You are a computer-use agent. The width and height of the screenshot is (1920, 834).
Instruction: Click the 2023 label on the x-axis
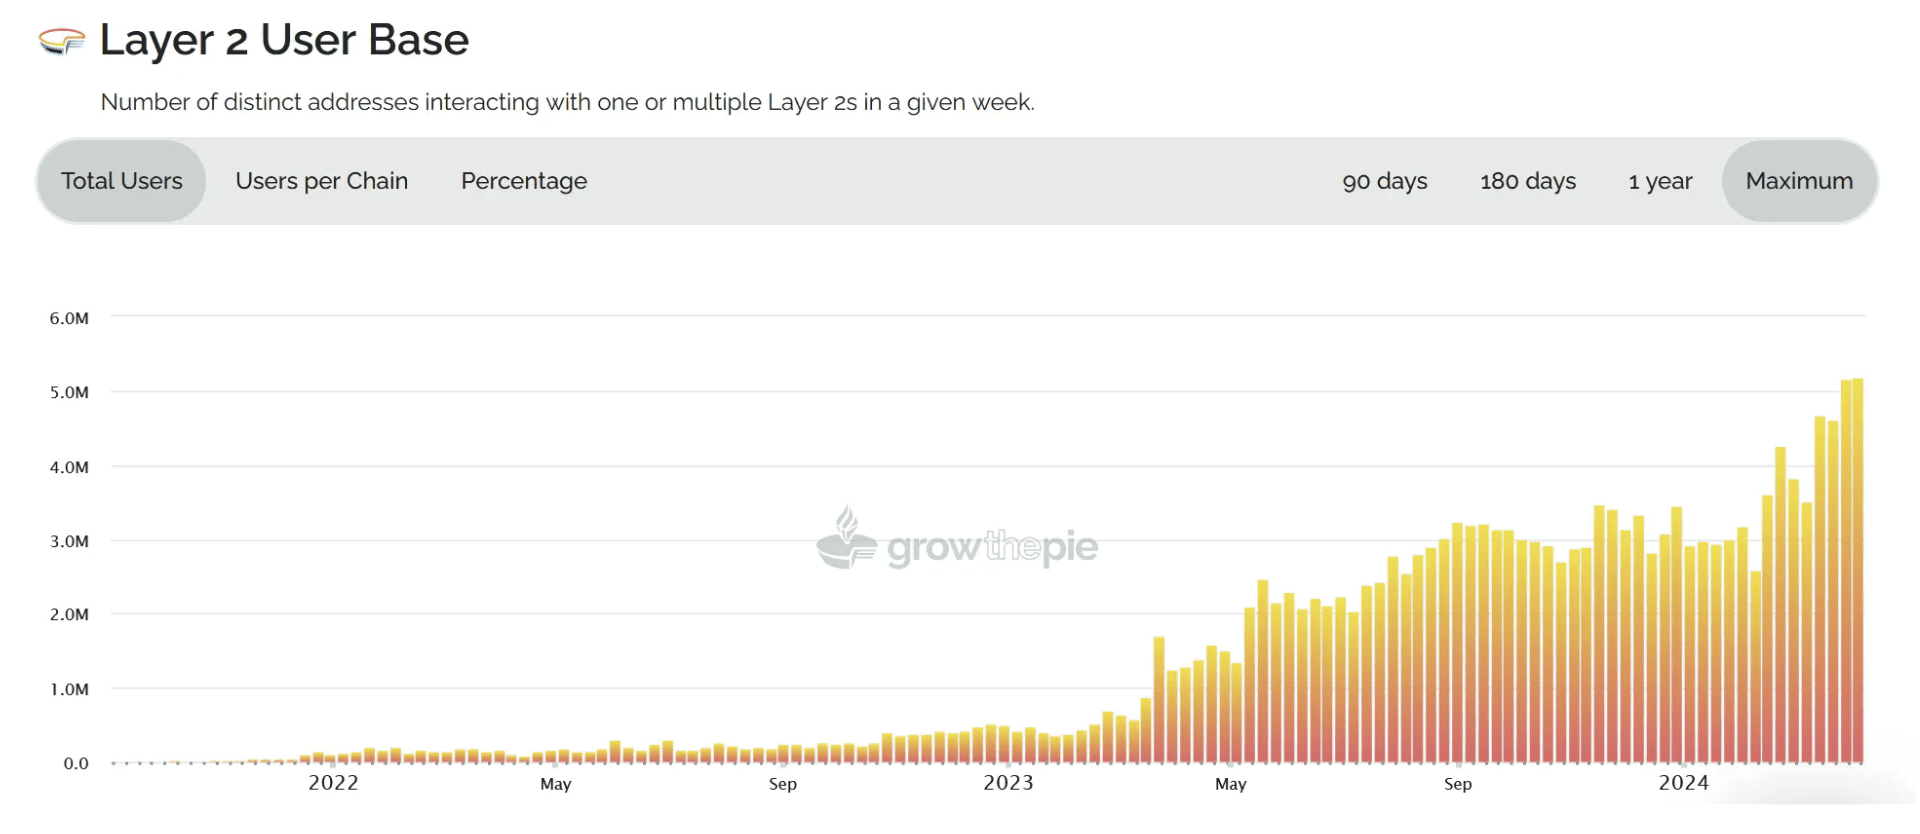(1008, 783)
